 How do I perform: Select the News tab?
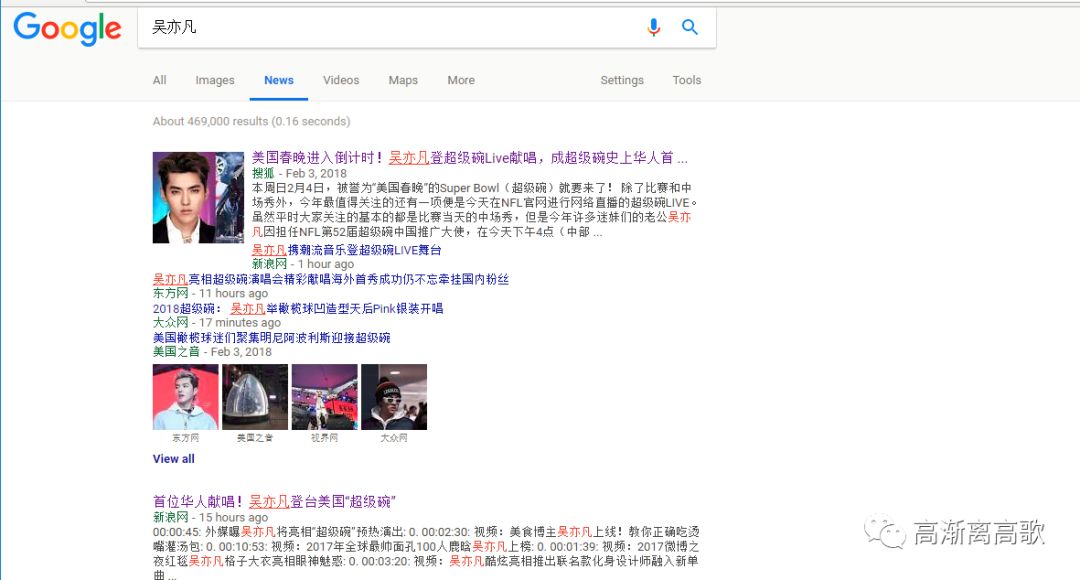[279, 80]
